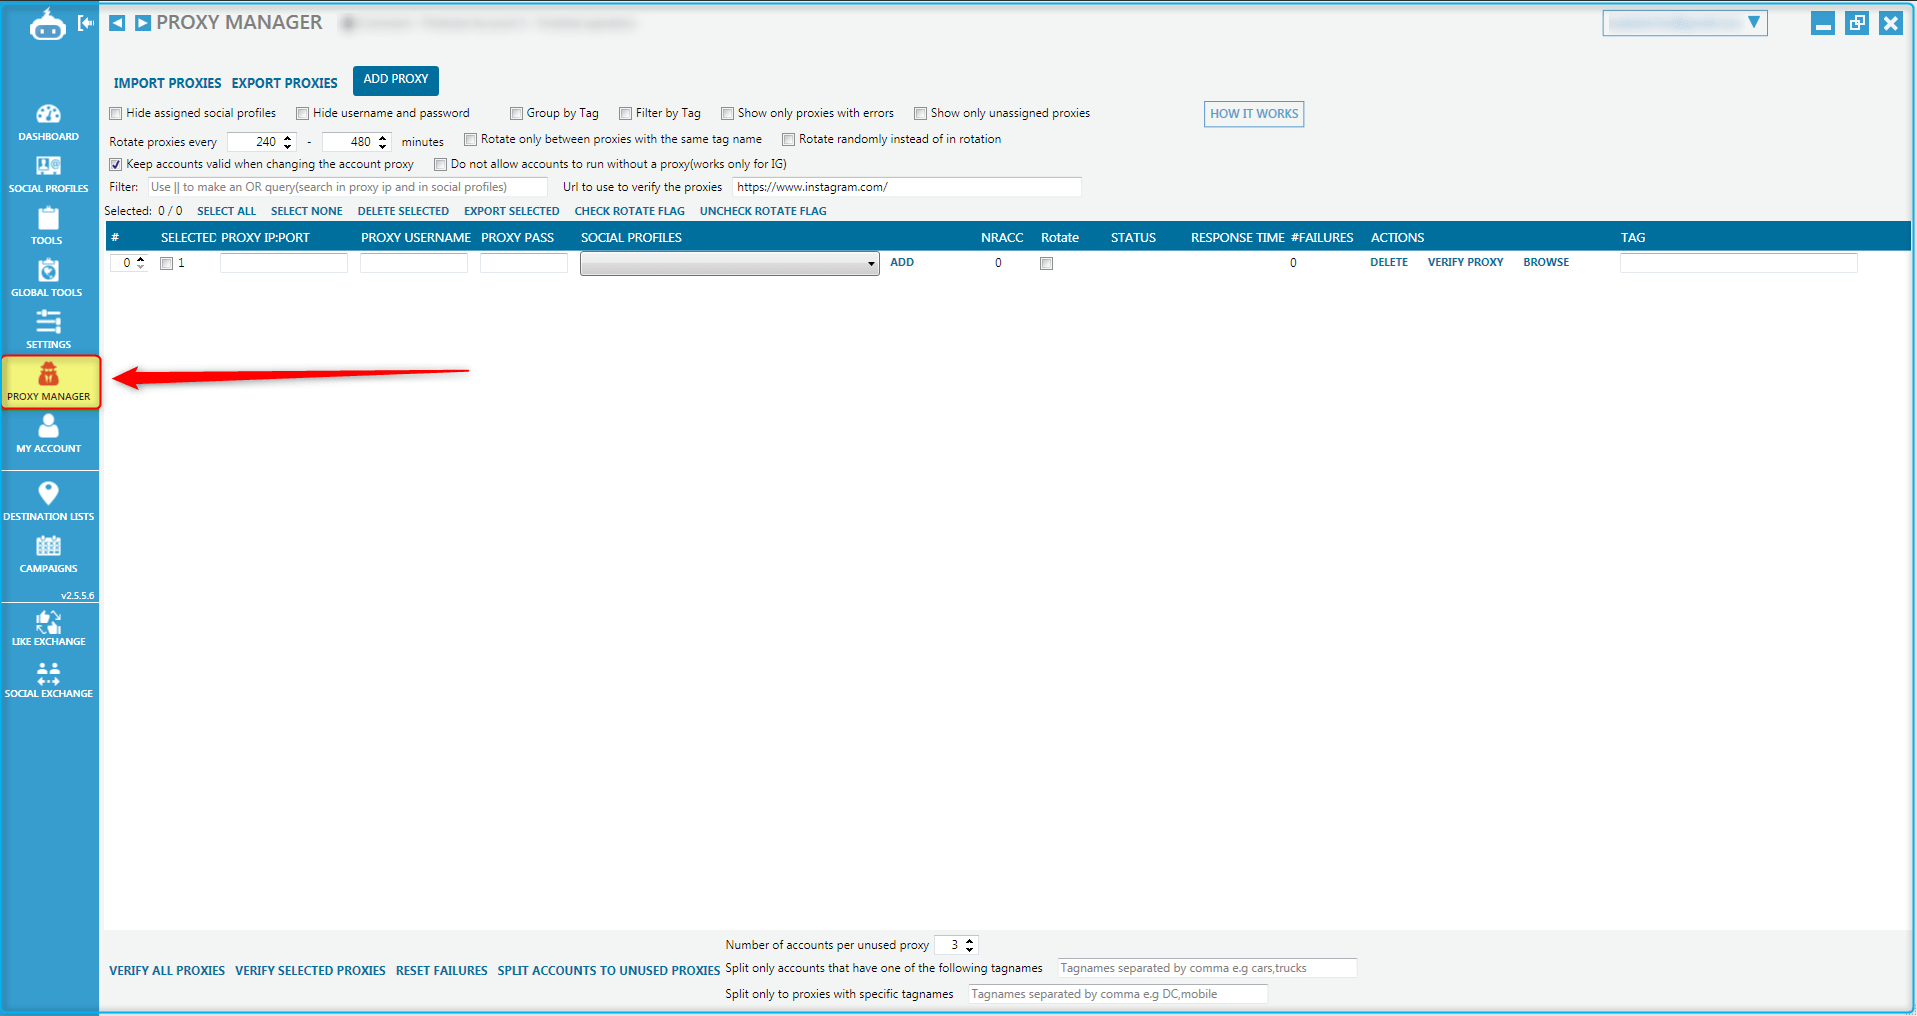The image size is (1917, 1016).
Task: Go forward with the right arrow icon
Action: coord(143,23)
